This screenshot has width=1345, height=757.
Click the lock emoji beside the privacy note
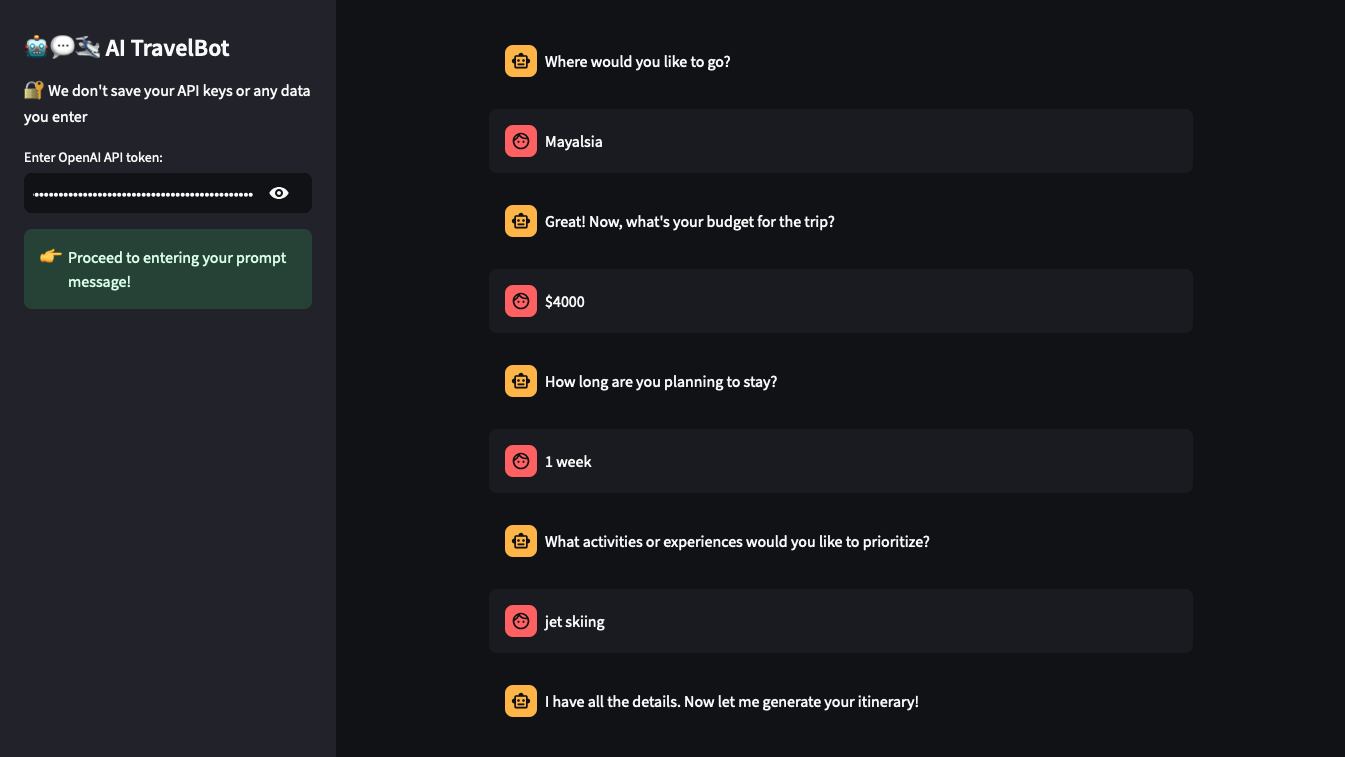click(33, 90)
